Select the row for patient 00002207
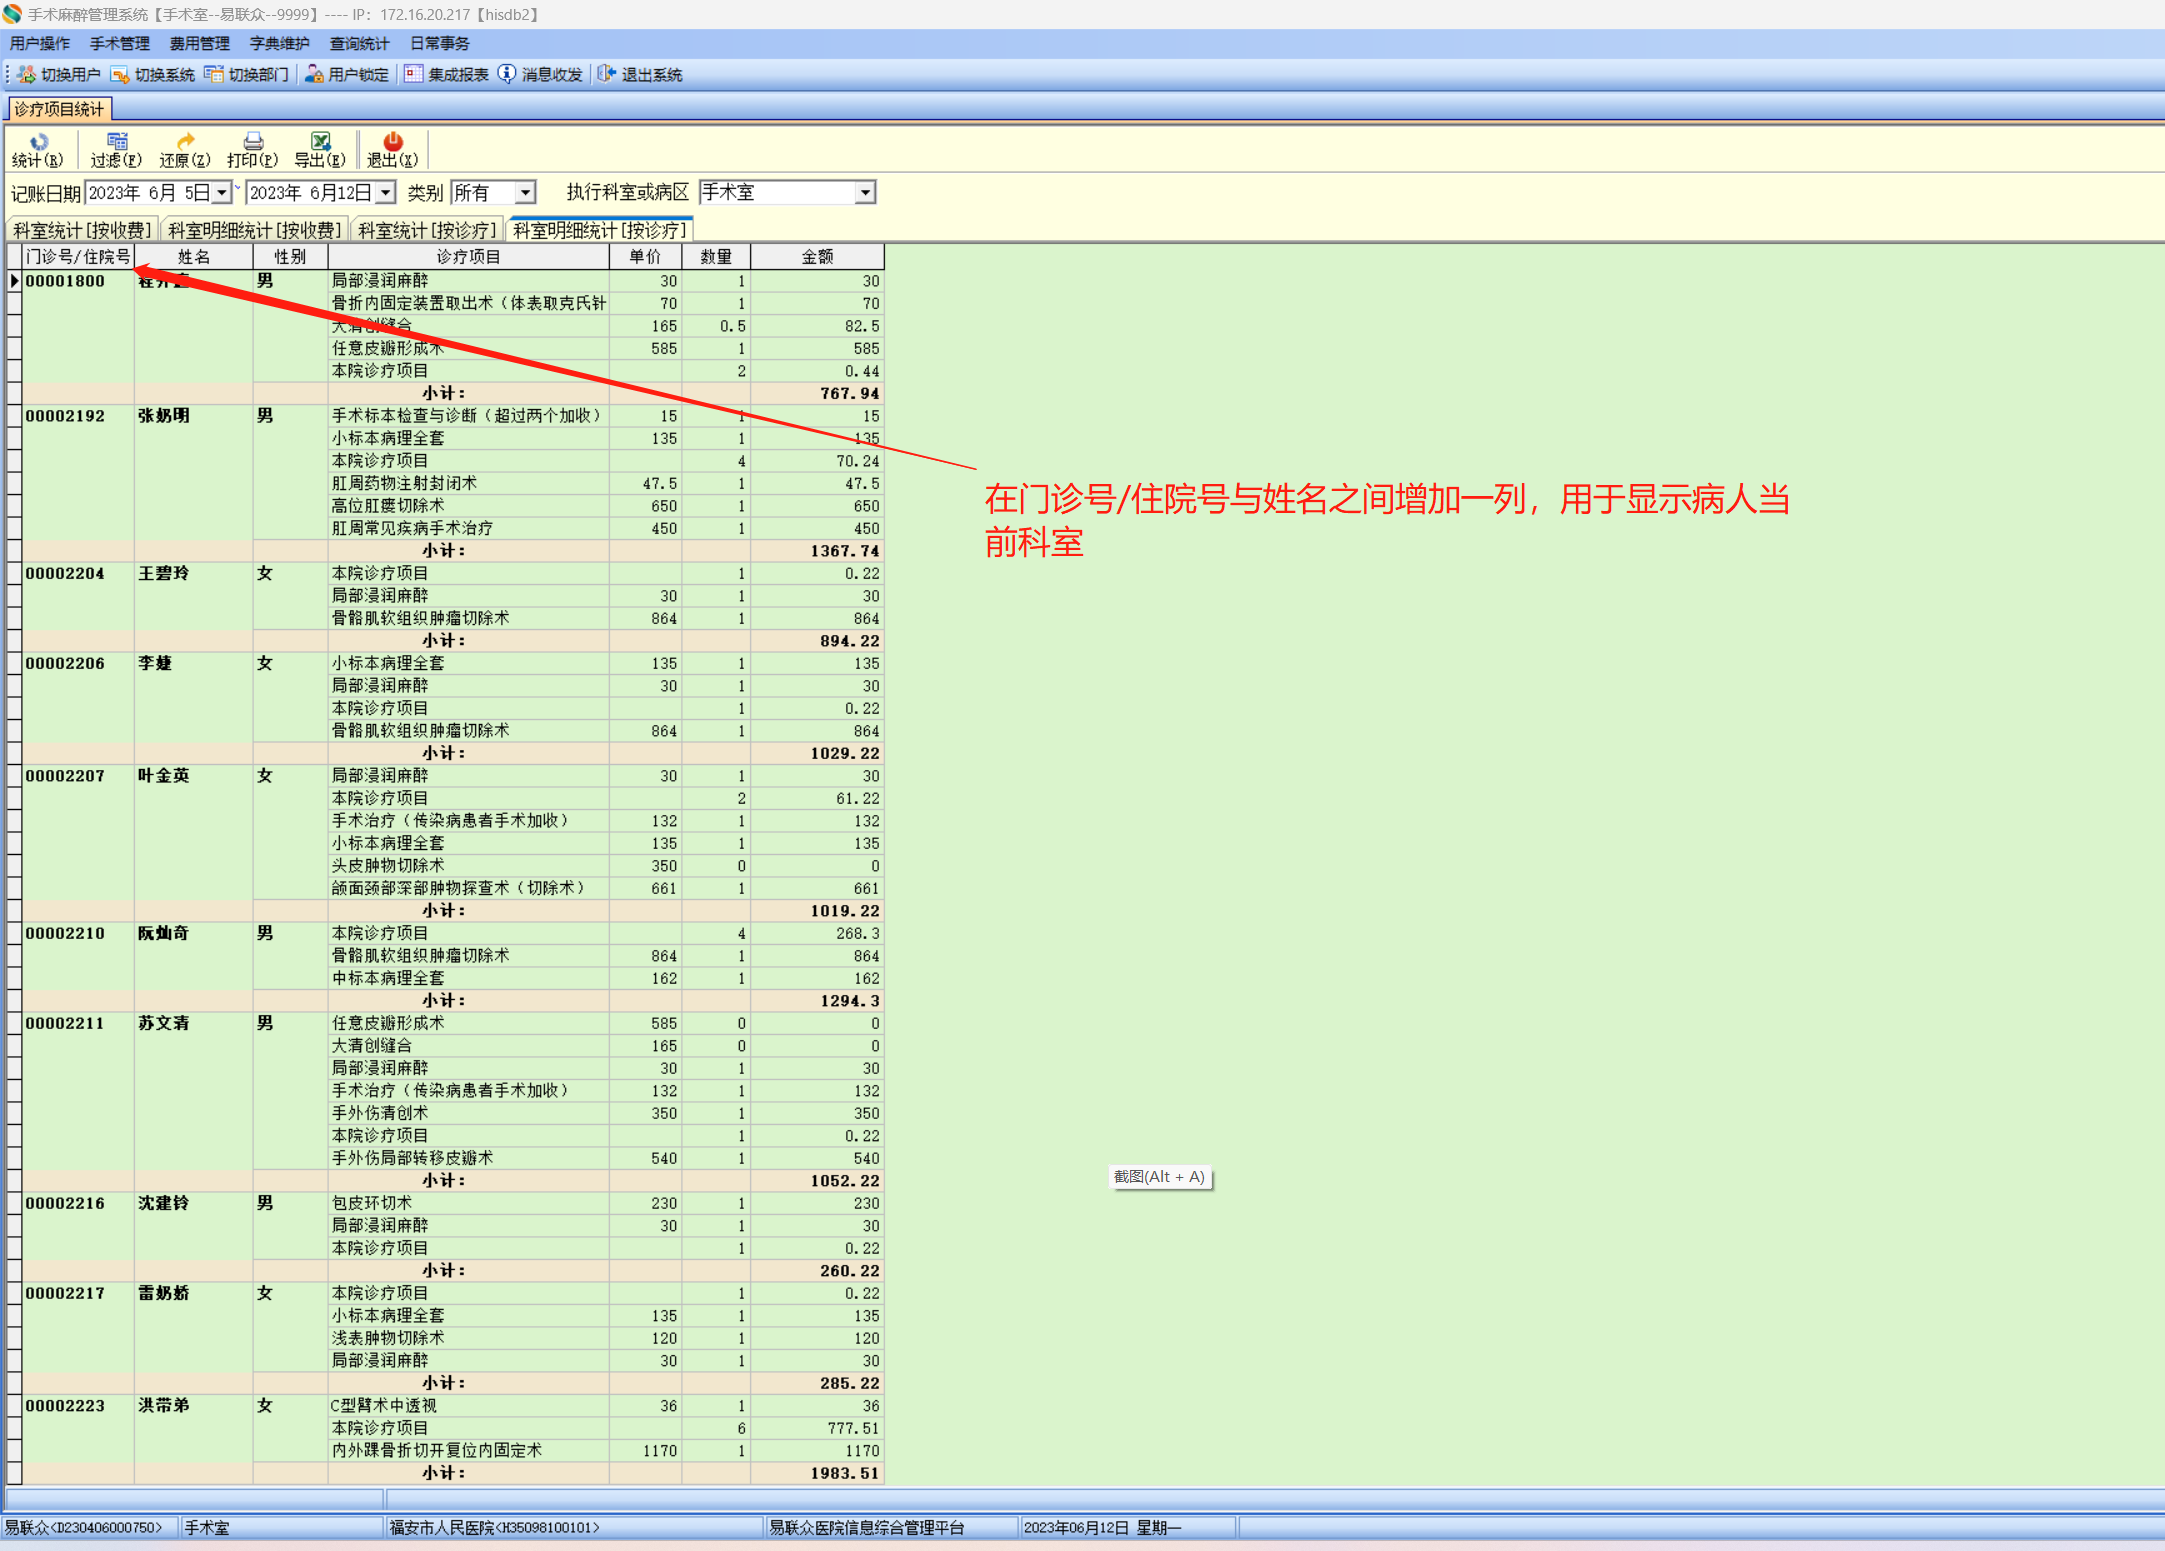This screenshot has height=1551, width=2165. tap(65, 776)
